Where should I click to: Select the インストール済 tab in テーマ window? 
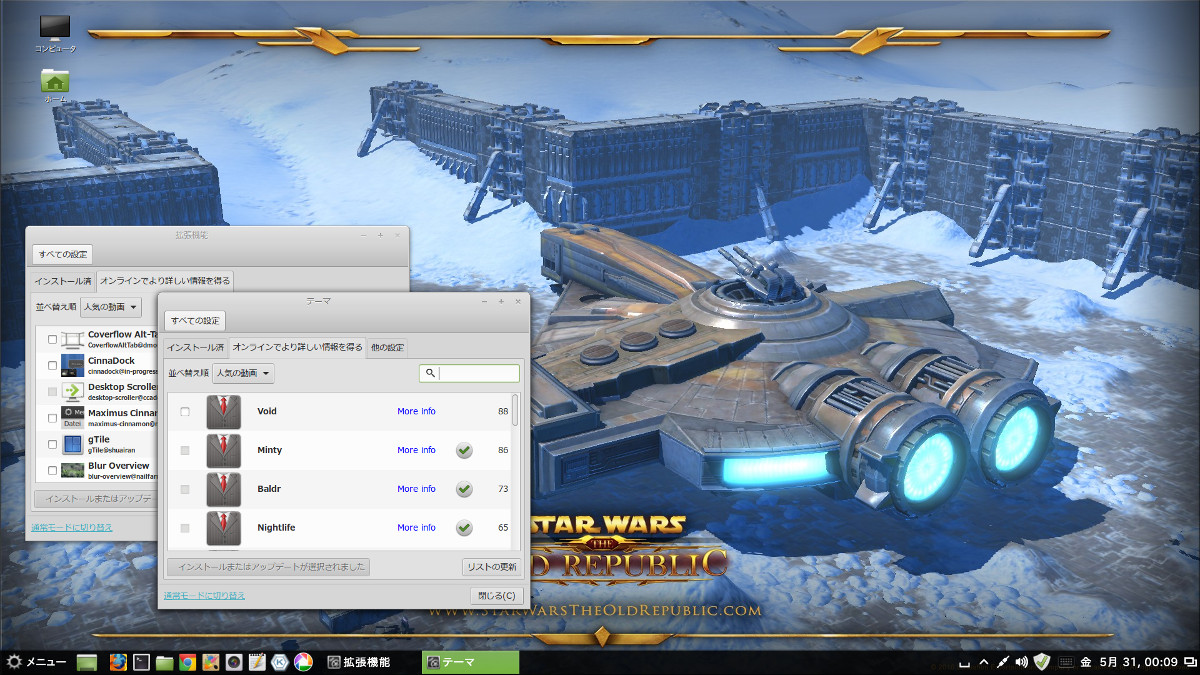point(195,348)
